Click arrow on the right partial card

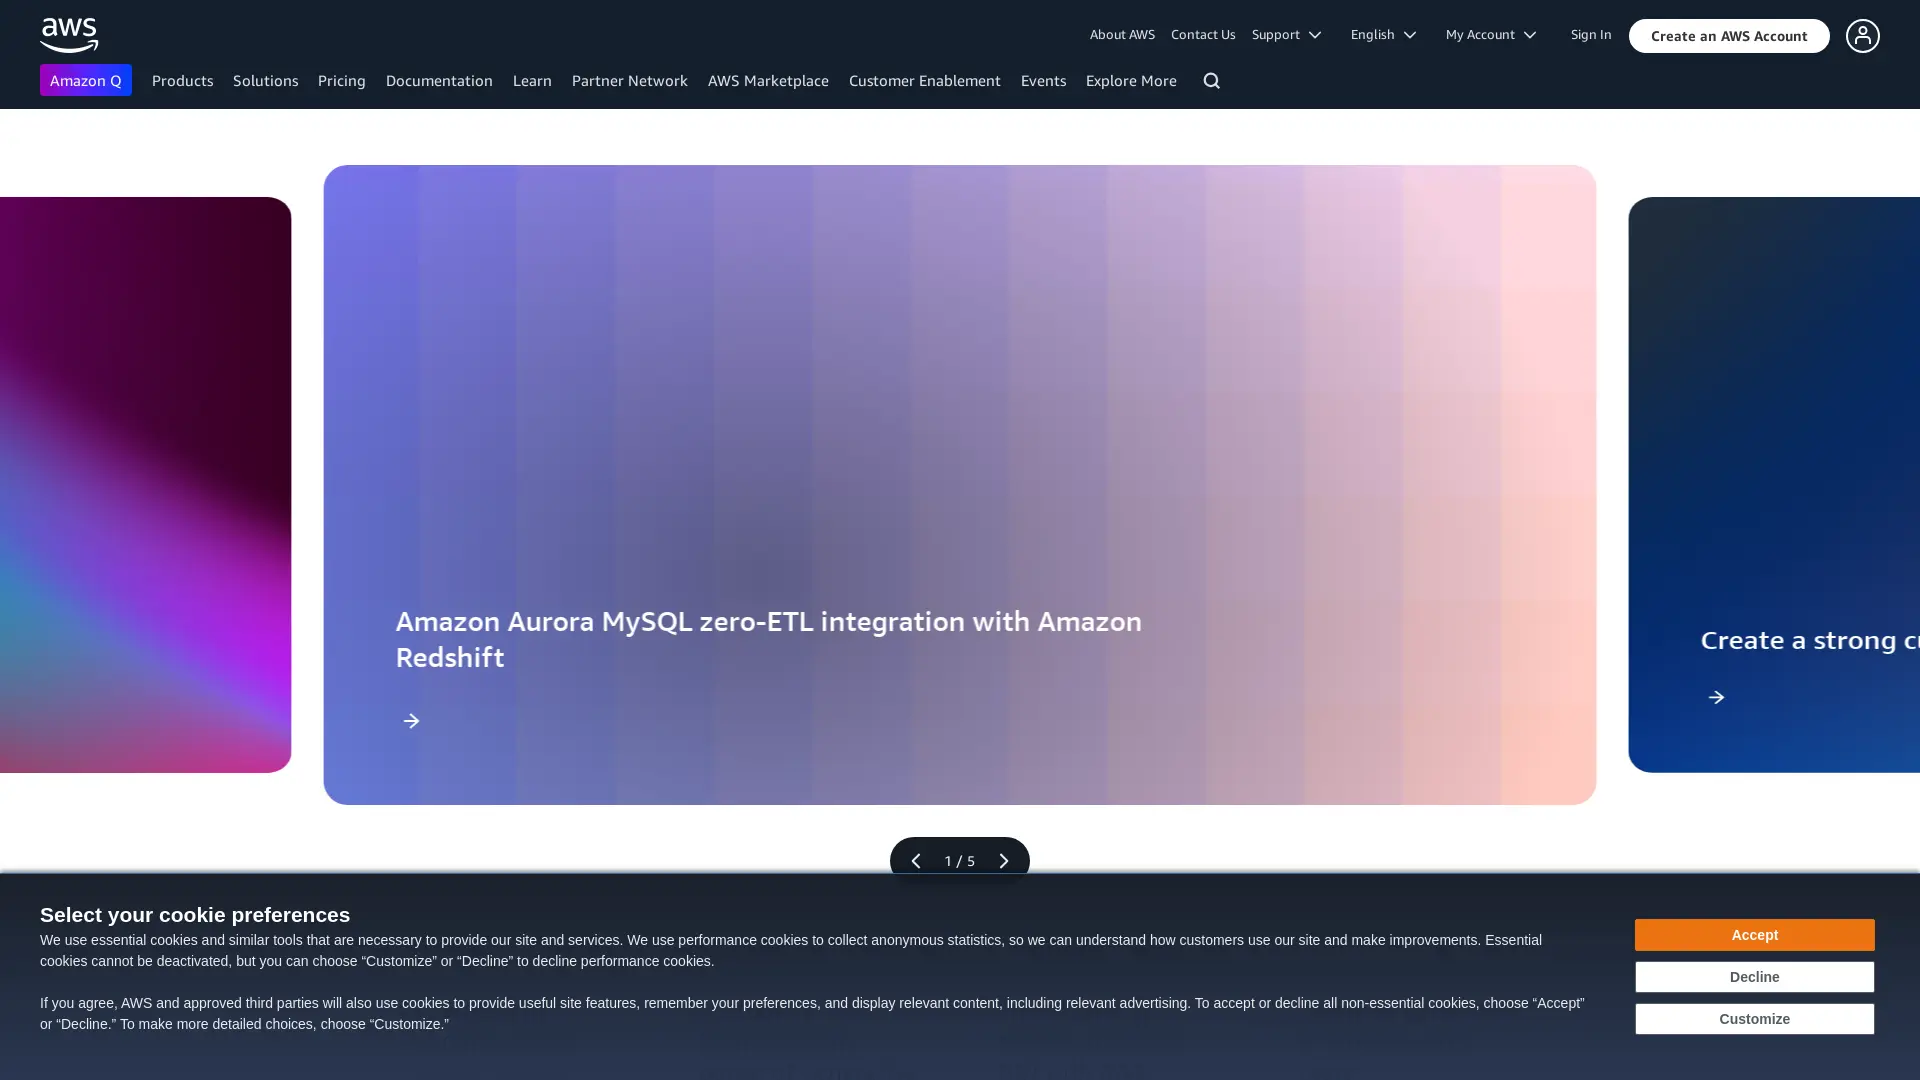1716,697
